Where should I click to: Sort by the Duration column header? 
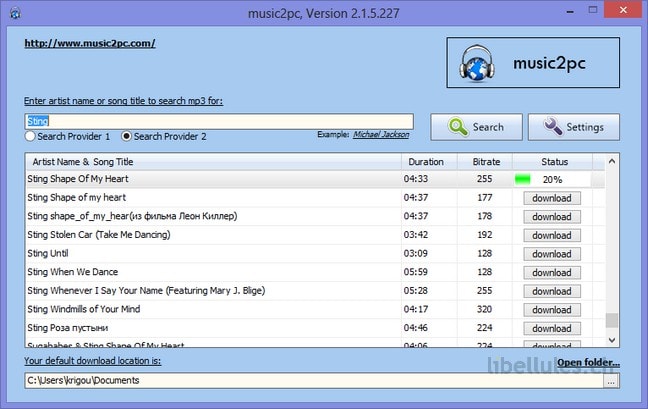[x=429, y=162]
